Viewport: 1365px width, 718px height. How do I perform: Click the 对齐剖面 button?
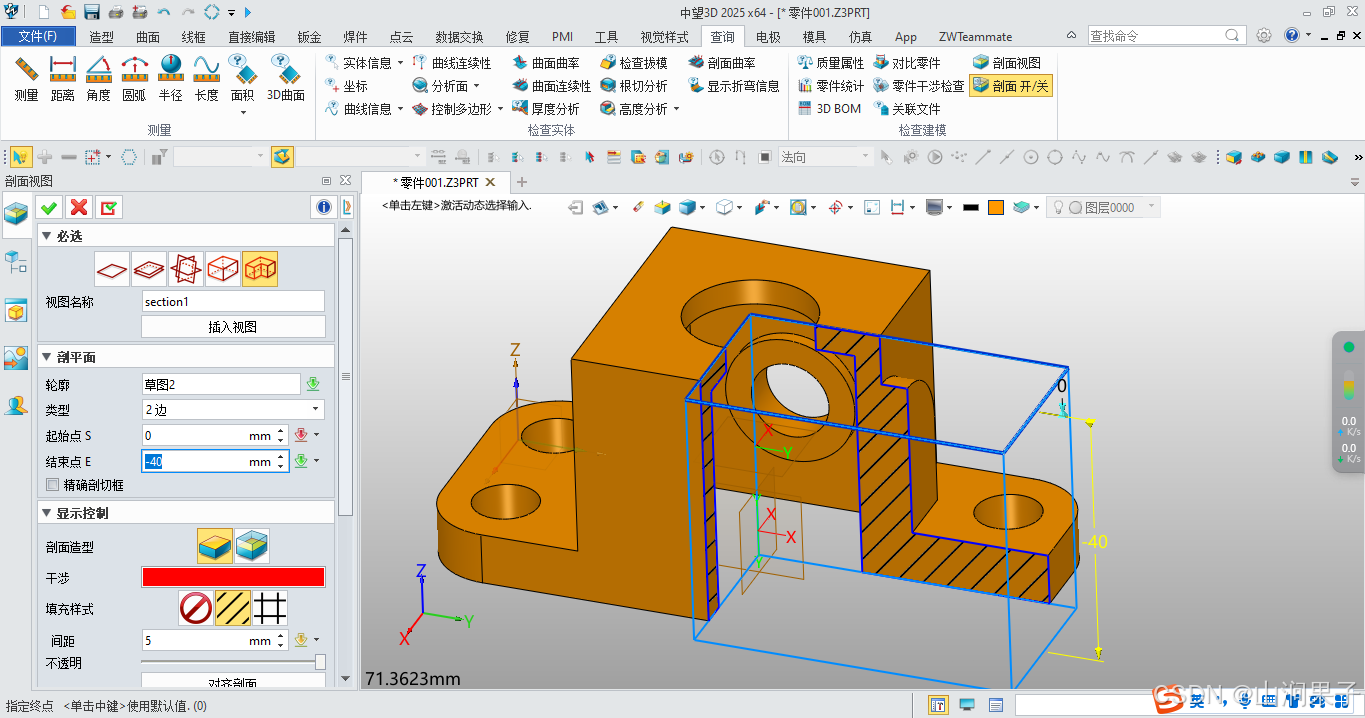pyautogui.click(x=233, y=682)
